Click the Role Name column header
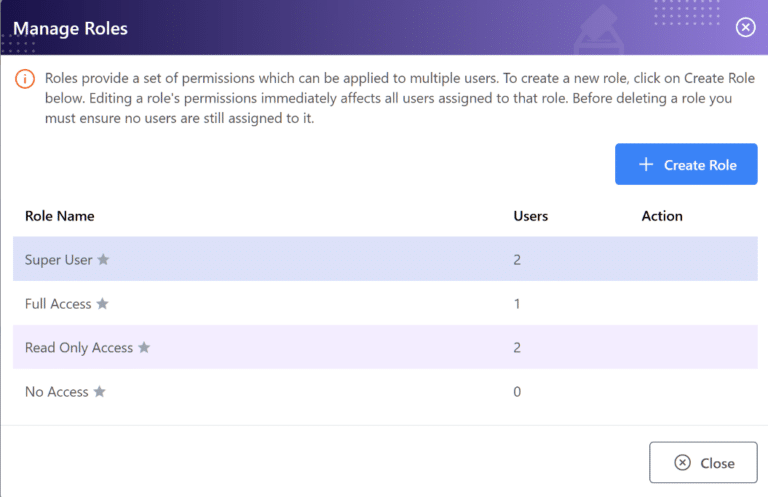This screenshot has width=768, height=497. [60, 216]
